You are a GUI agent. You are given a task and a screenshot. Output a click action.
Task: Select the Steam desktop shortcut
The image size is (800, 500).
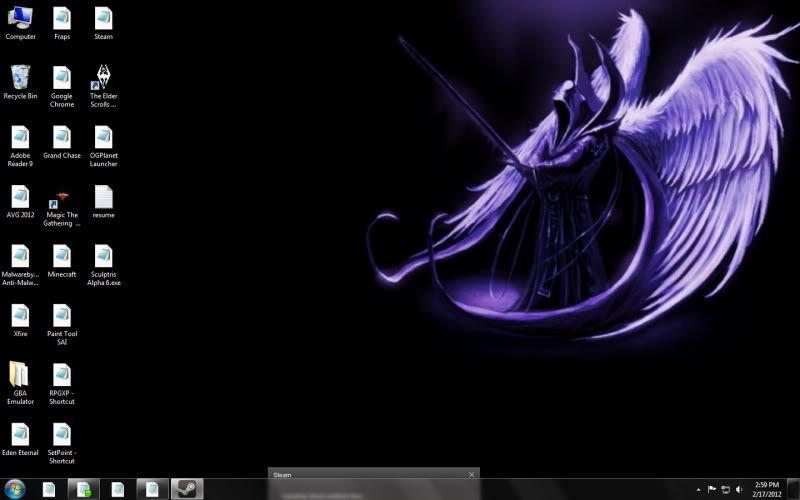tap(104, 23)
